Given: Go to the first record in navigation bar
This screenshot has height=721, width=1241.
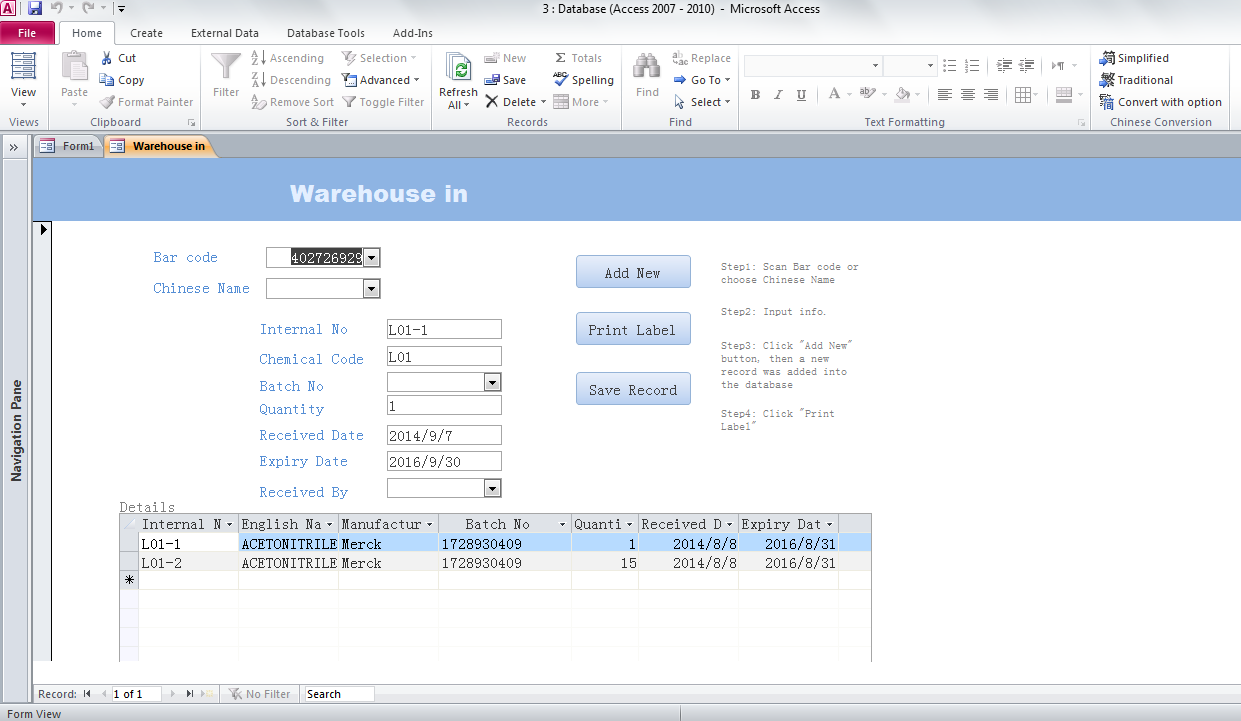Looking at the screenshot, I should [87, 694].
